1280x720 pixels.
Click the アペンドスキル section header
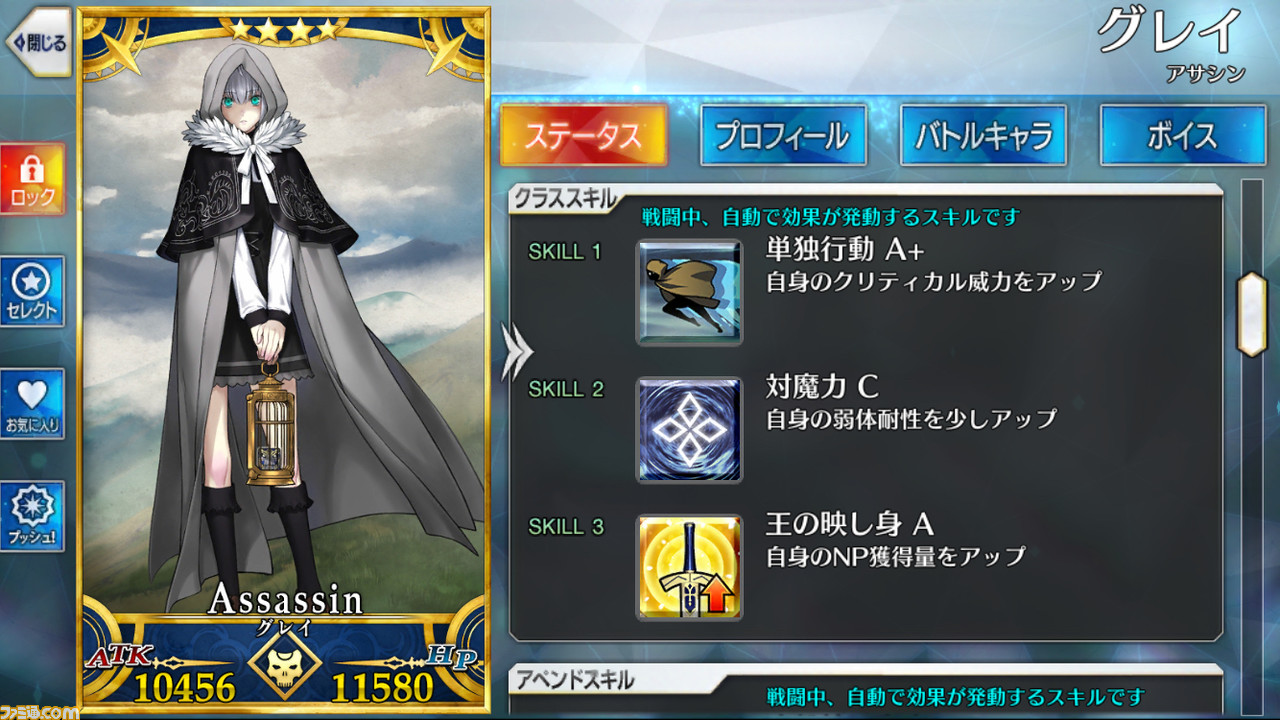pyautogui.click(x=574, y=681)
